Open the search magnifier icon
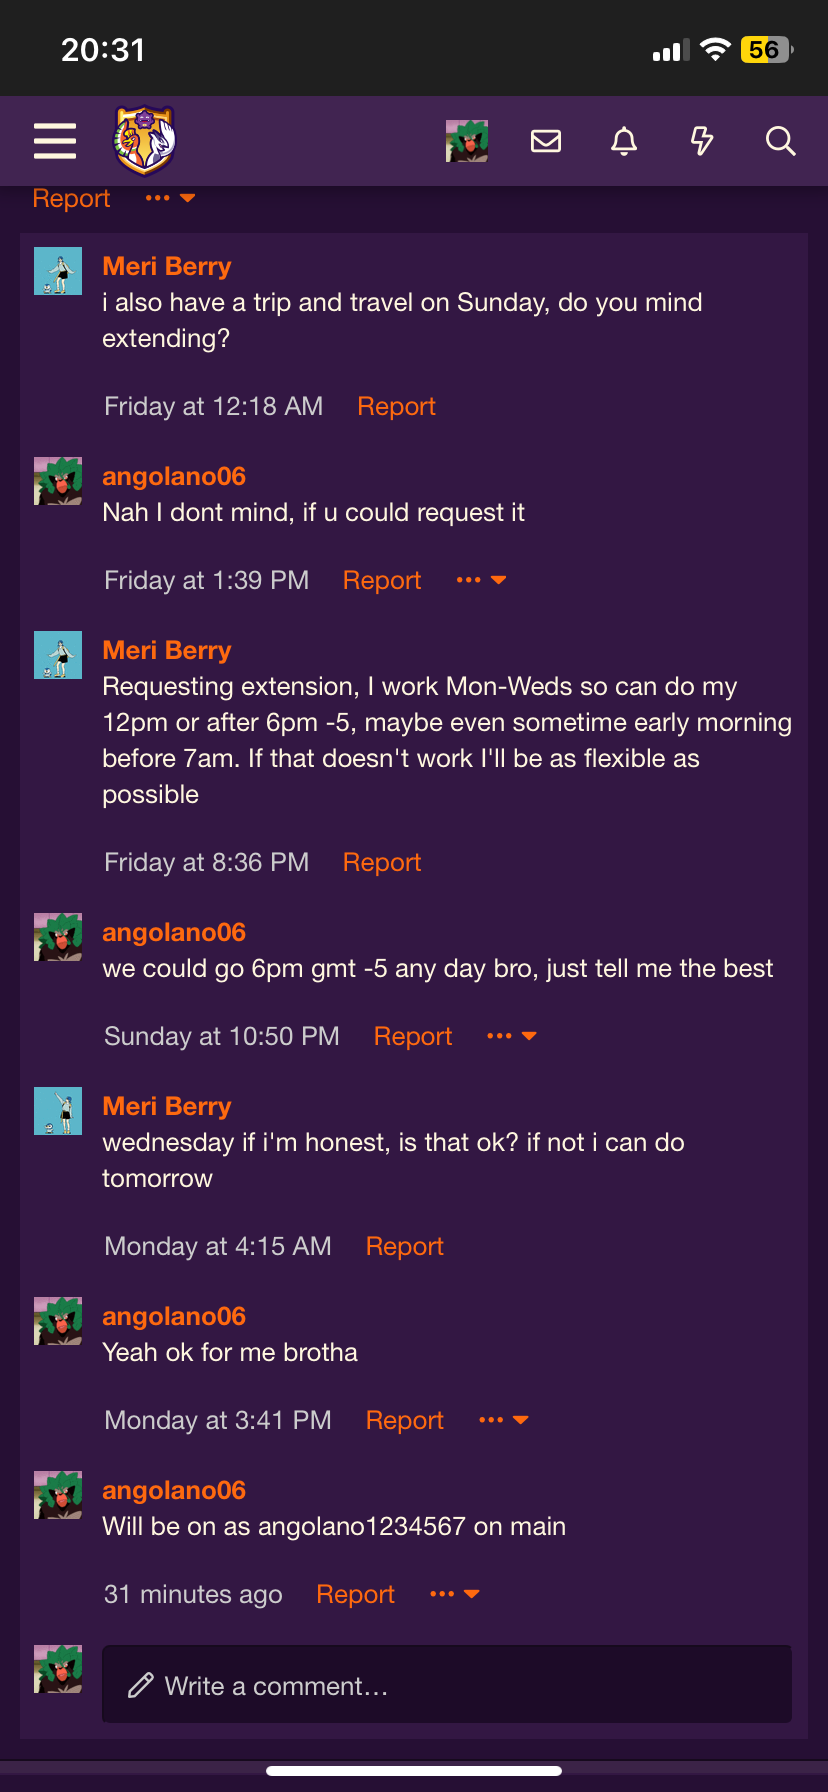Viewport: 828px width, 1792px height. point(780,141)
